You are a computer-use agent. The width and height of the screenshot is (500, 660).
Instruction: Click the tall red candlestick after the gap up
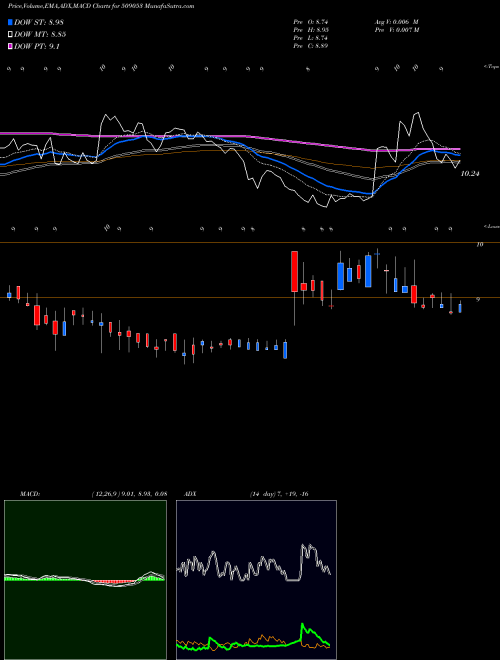click(295, 271)
